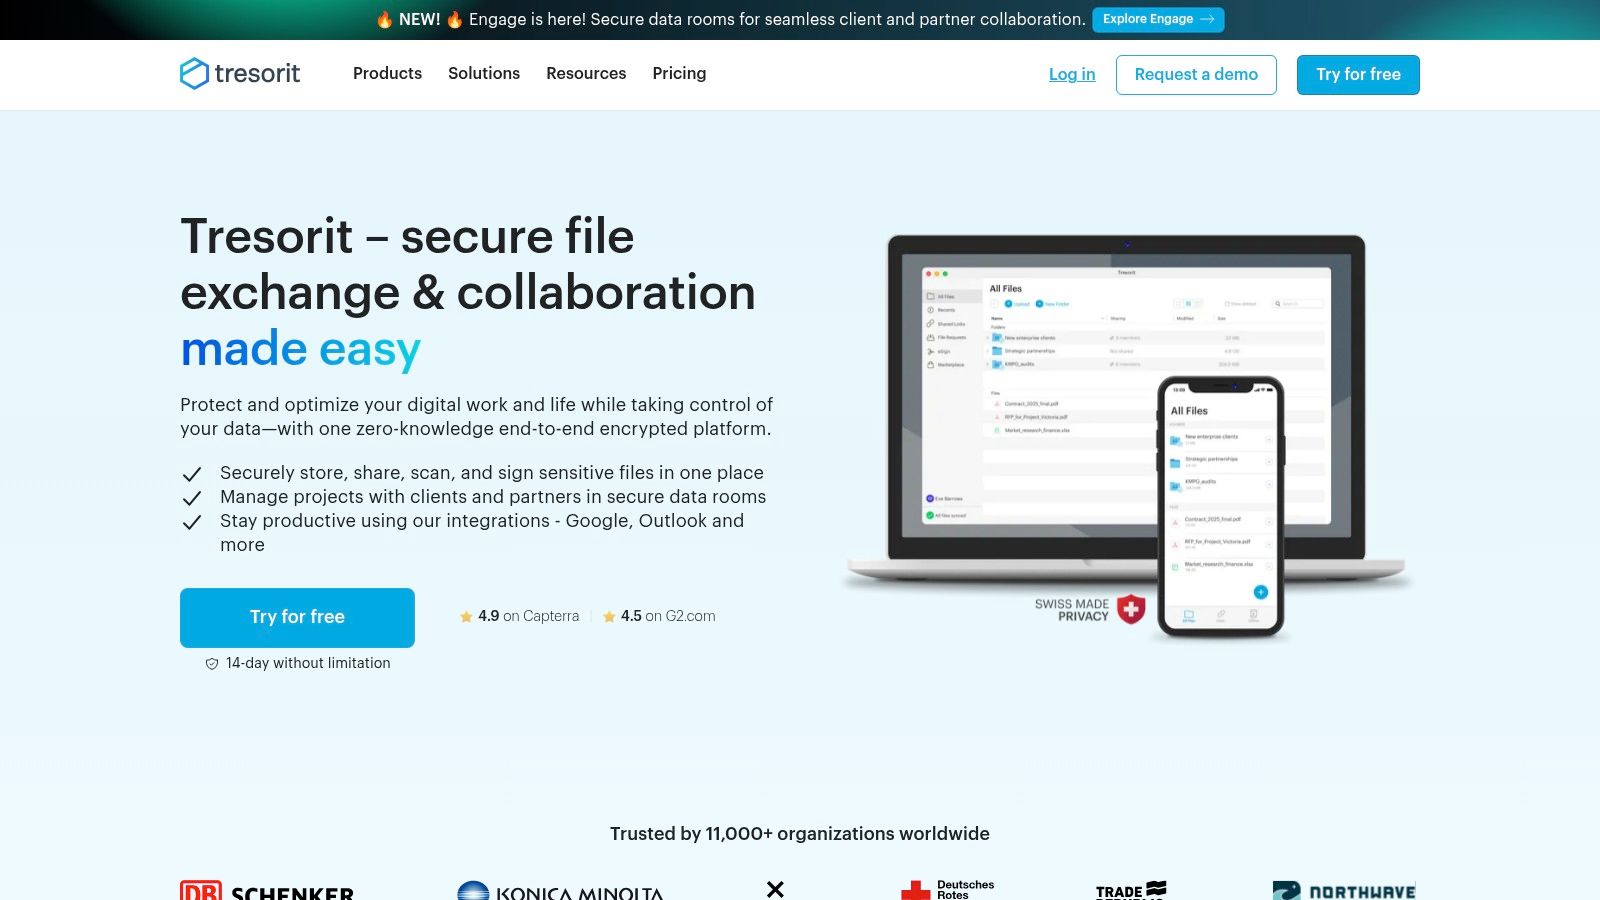
Task: Open the Products menu
Action: [387, 73]
